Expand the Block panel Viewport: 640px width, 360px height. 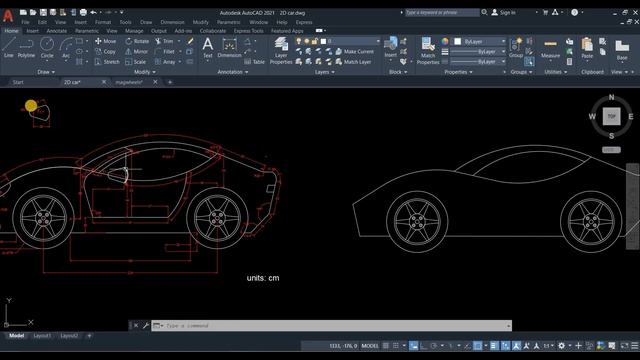pyautogui.click(x=398, y=72)
